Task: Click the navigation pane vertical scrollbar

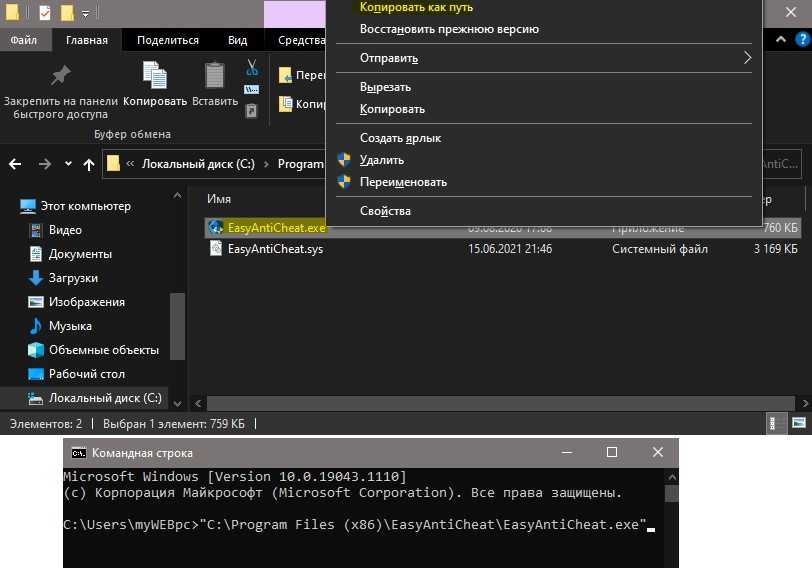Action: tap(177, 330)
